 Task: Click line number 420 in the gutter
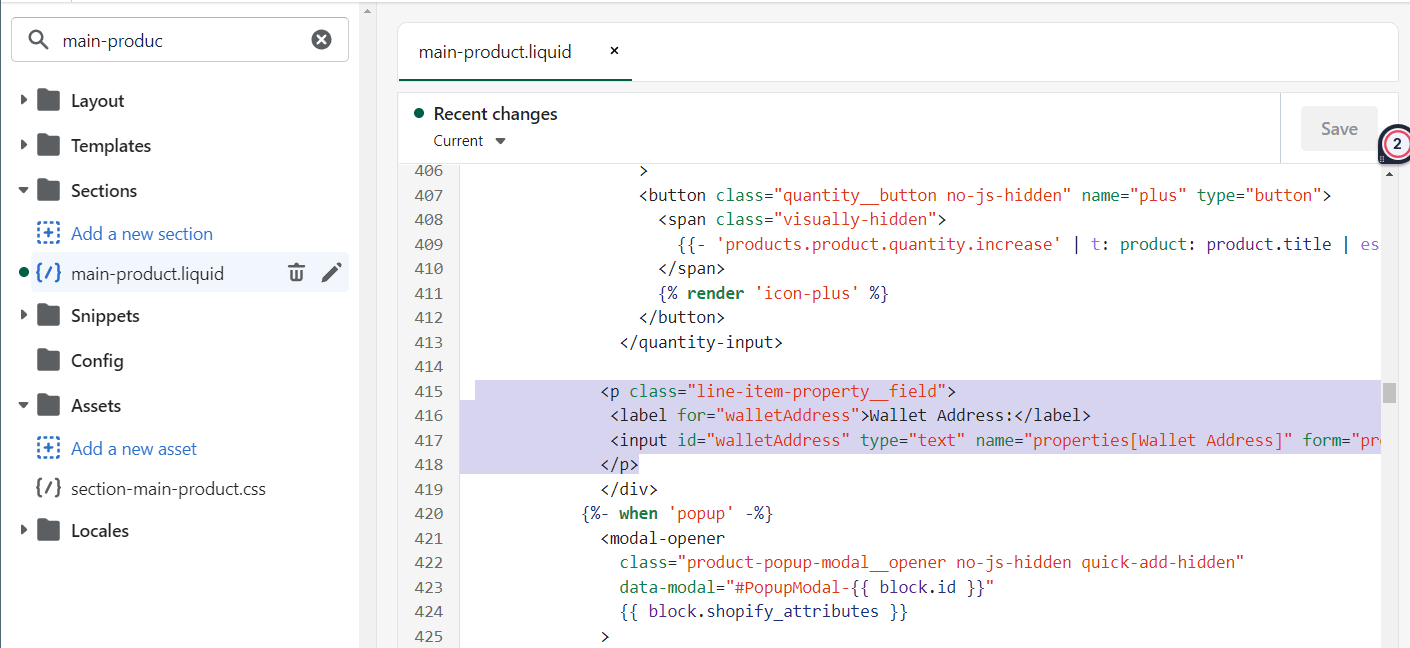coord(428,513)
